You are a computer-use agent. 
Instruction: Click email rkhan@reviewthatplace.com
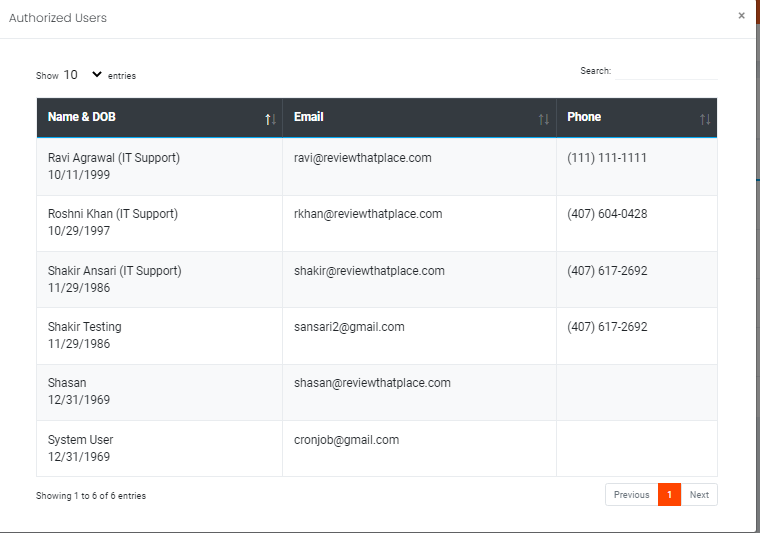(368, 214)
